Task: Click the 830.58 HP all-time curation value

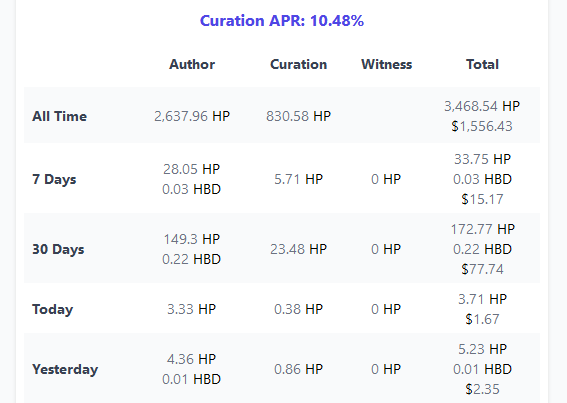Action: pyautogui.click(x=298, y=116)
